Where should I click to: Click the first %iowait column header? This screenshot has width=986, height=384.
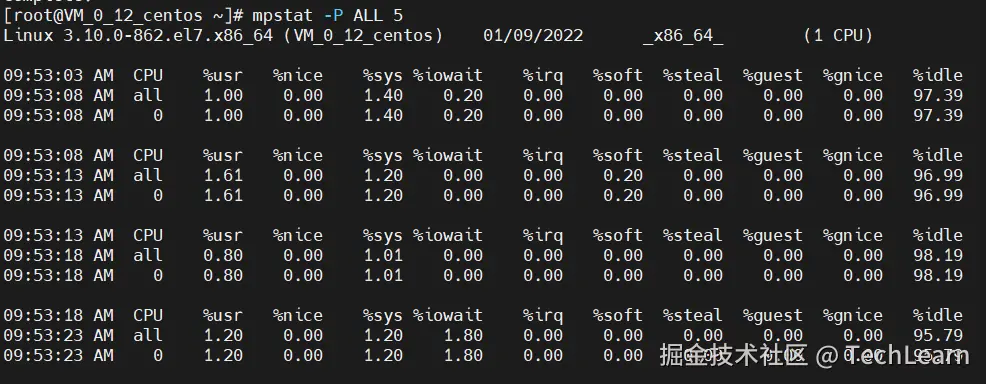(448, 76)
